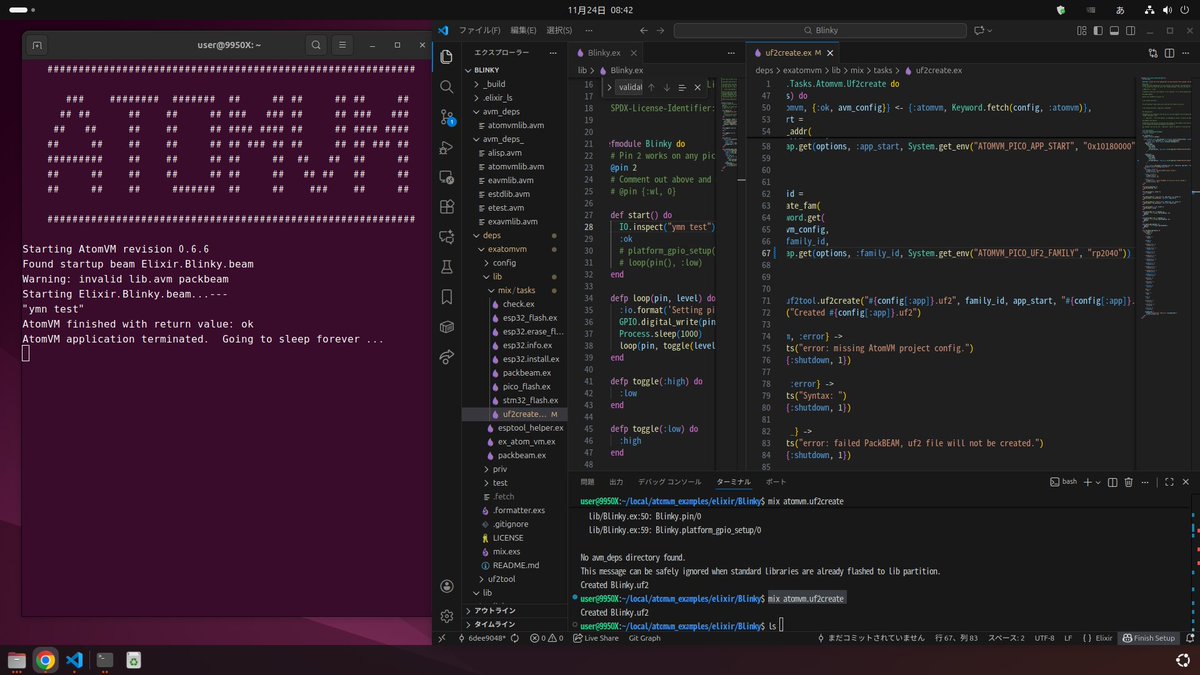Open Git Graph from the status bar
The height and width of the screenshot is (675, 1200).
tap(644, 638)
